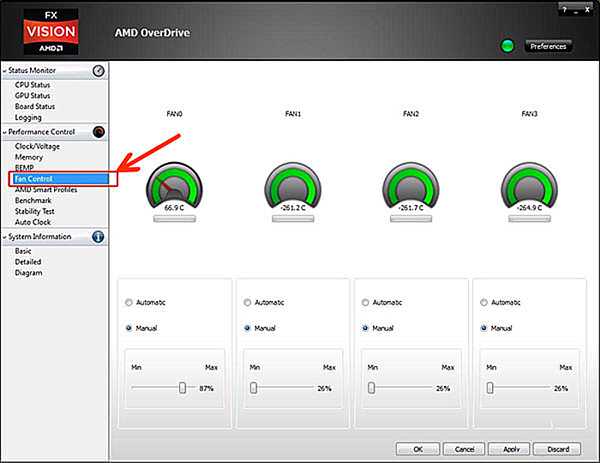Viewport: 600px width, 463px height.
Task: Select Fan Control in sidebar
Action: [x=61, y=179]
